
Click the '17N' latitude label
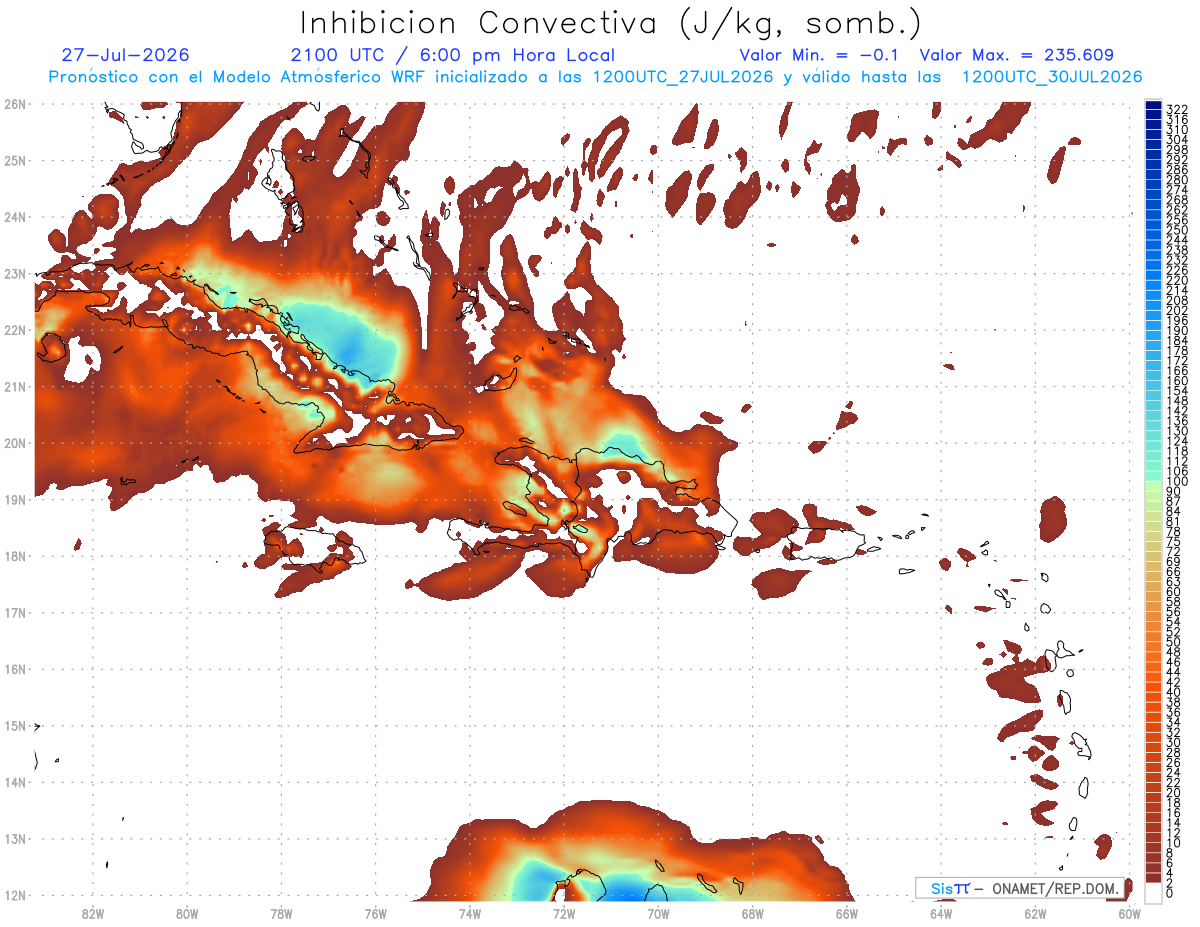tap(14, 612)
